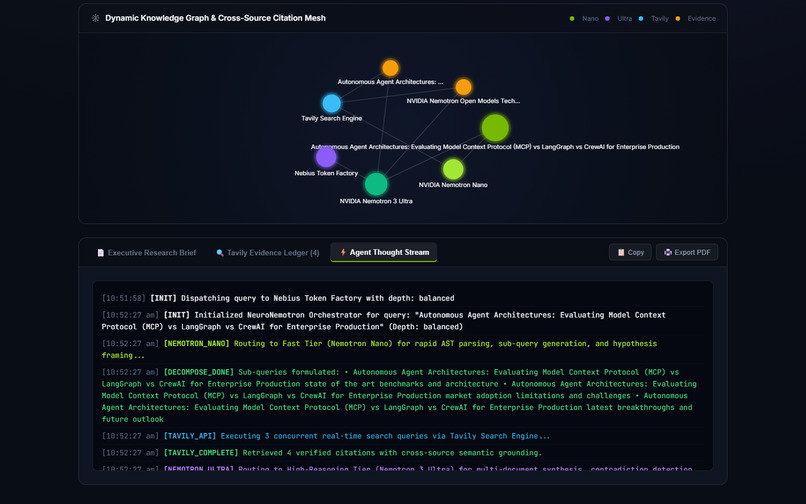Click the Nebius Token Factory node label
The height and width of the screenshot is (504, 806).
[x=326, y=173]
